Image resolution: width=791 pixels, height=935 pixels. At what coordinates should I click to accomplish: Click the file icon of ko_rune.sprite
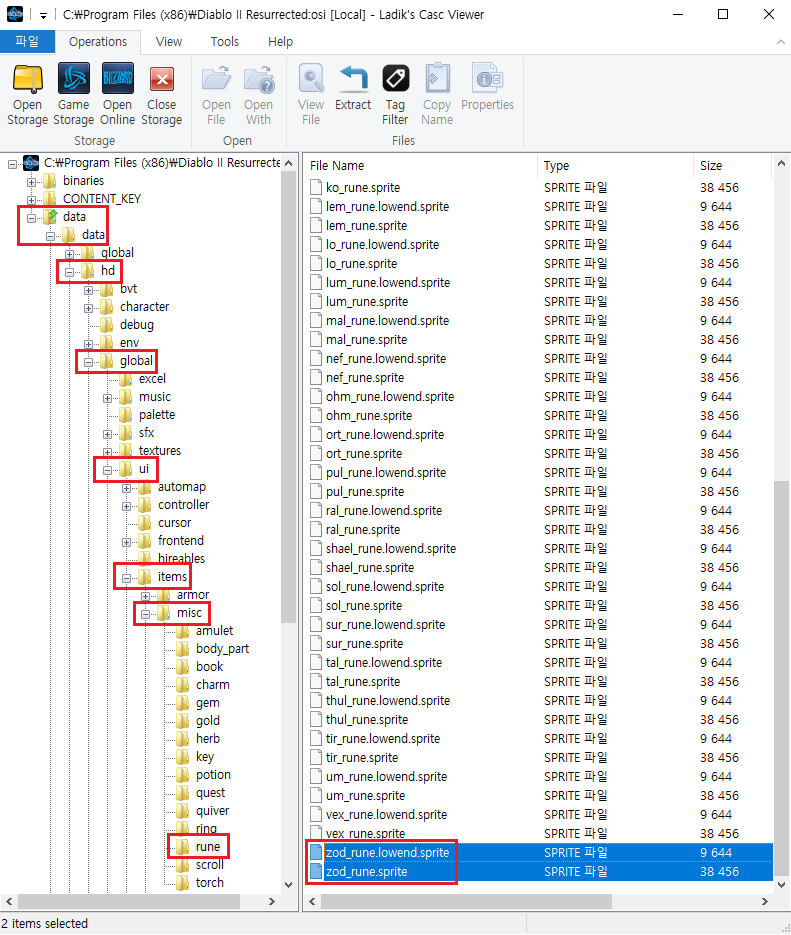click(316, 187)
